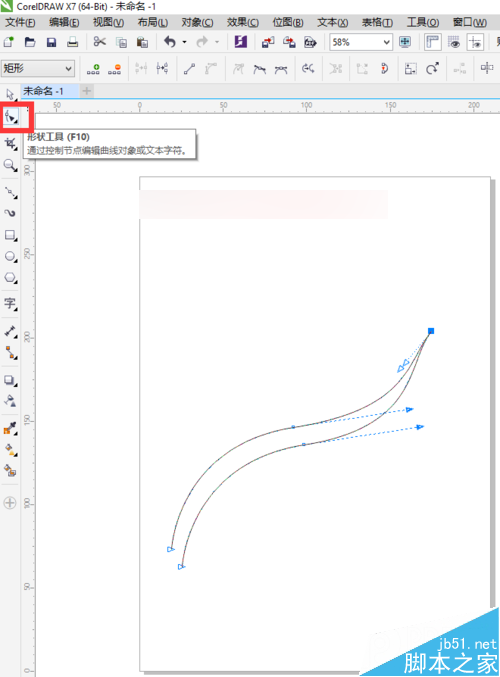
Task: Open the 文件(F) menu
Action: coord(20,22)
